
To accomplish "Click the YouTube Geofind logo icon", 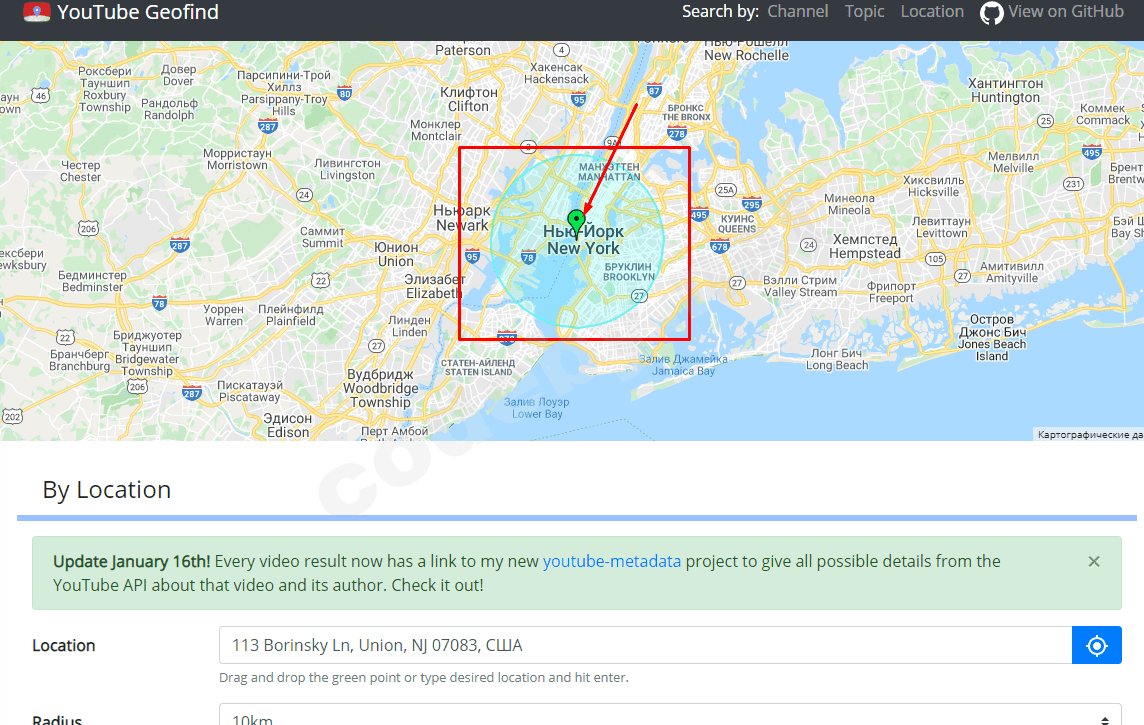I will (x=36, y=12).
